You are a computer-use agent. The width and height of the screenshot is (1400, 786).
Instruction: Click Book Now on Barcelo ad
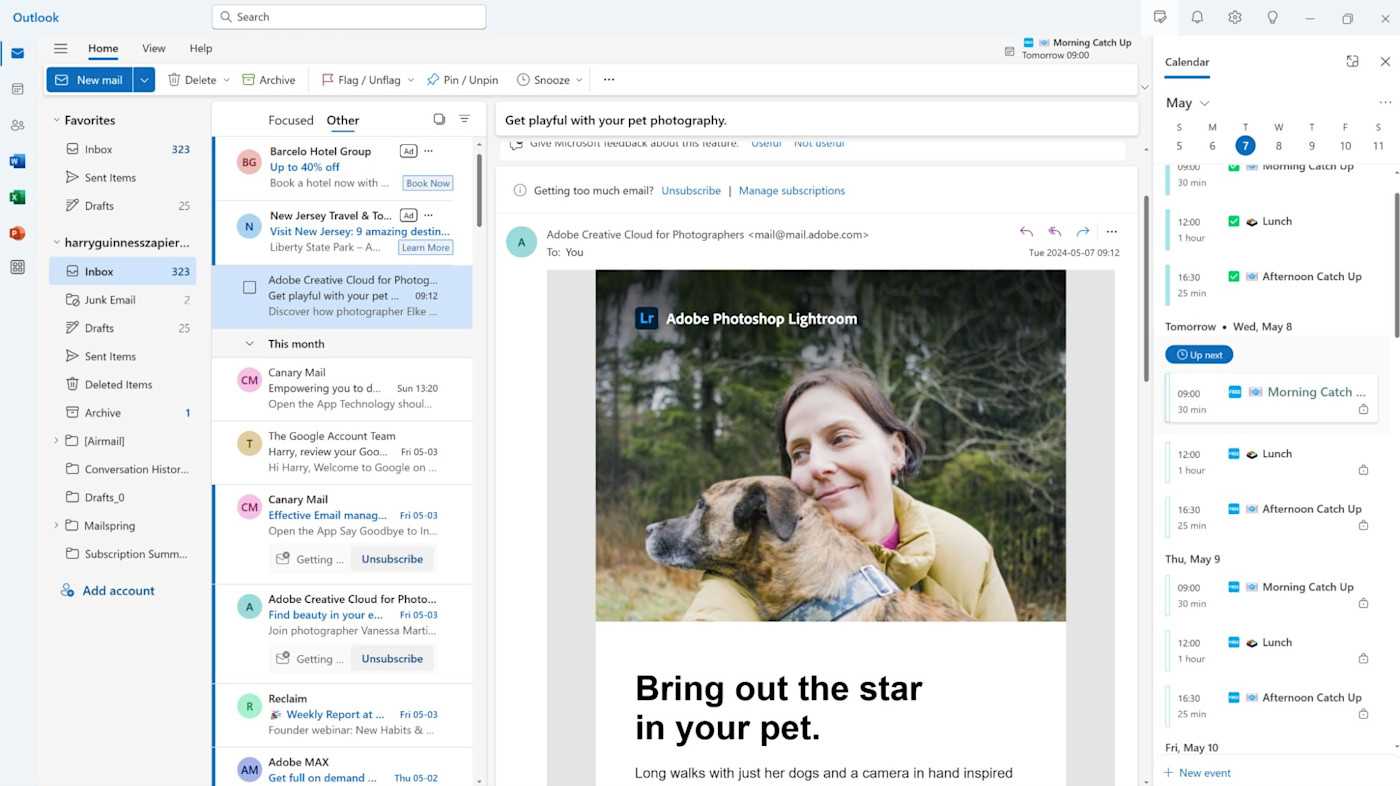pos(428,183)
